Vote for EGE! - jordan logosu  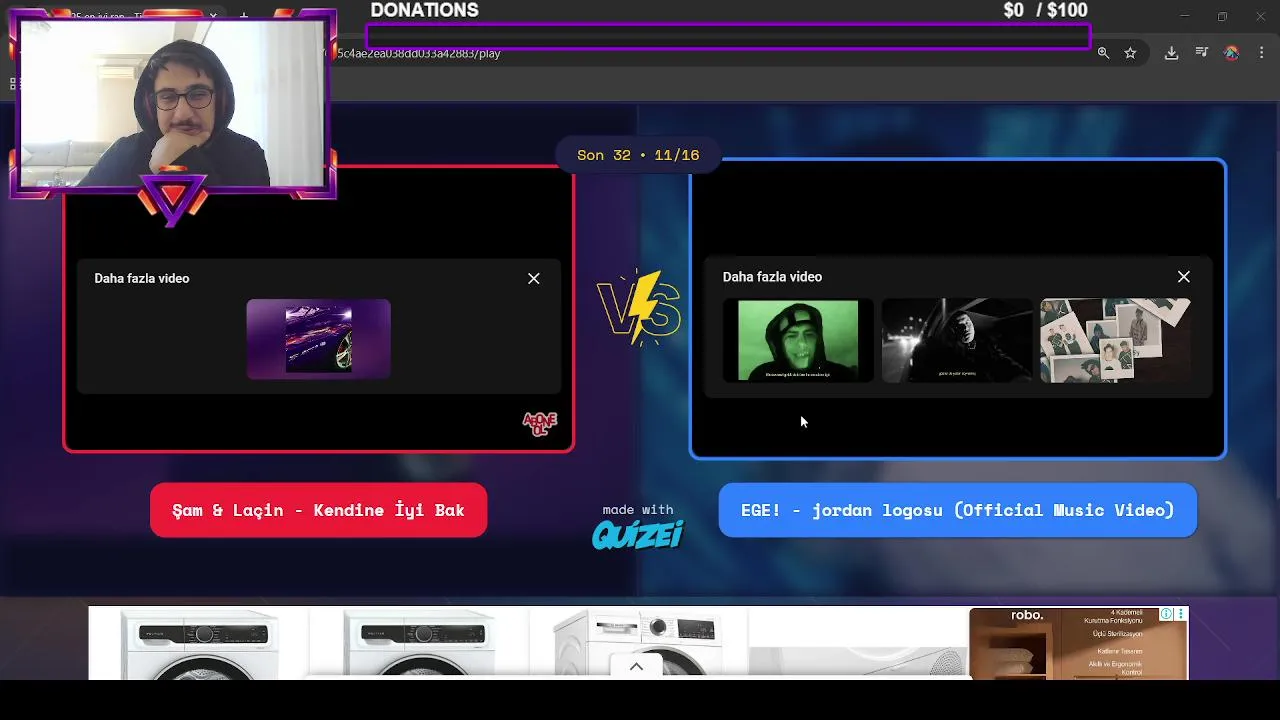(x=957, y=510)
